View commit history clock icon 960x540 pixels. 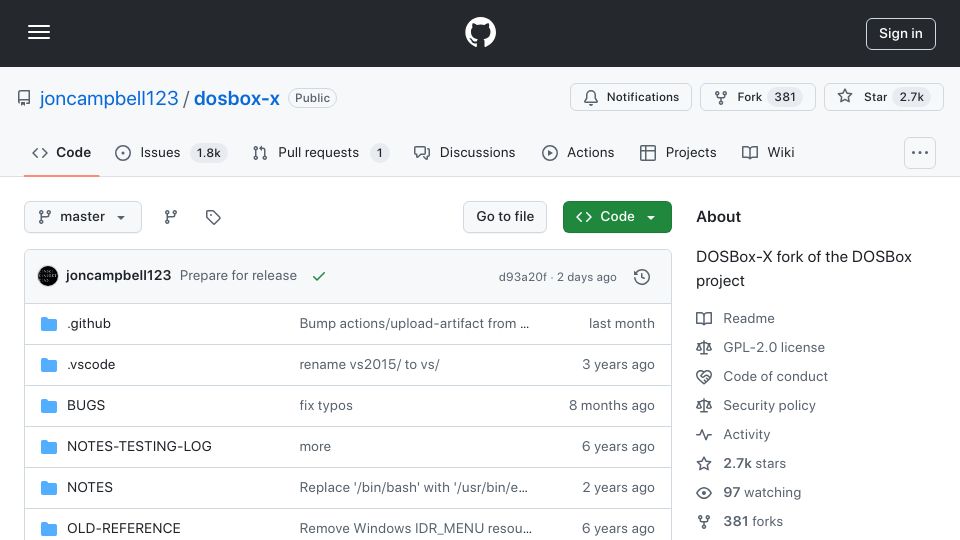click(642, 277)
